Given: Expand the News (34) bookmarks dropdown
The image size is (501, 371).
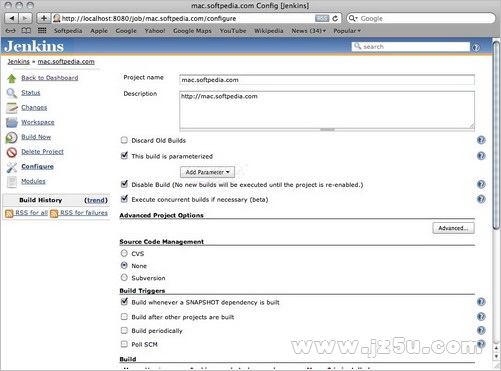Looking at the screenshot, I should (x=309, y=31).
